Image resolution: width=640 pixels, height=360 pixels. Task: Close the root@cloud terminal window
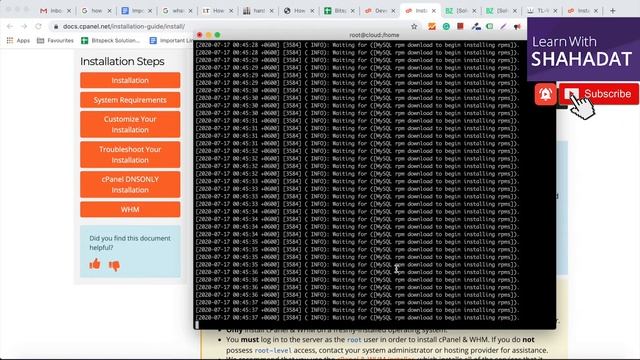(x=200, y=35)
